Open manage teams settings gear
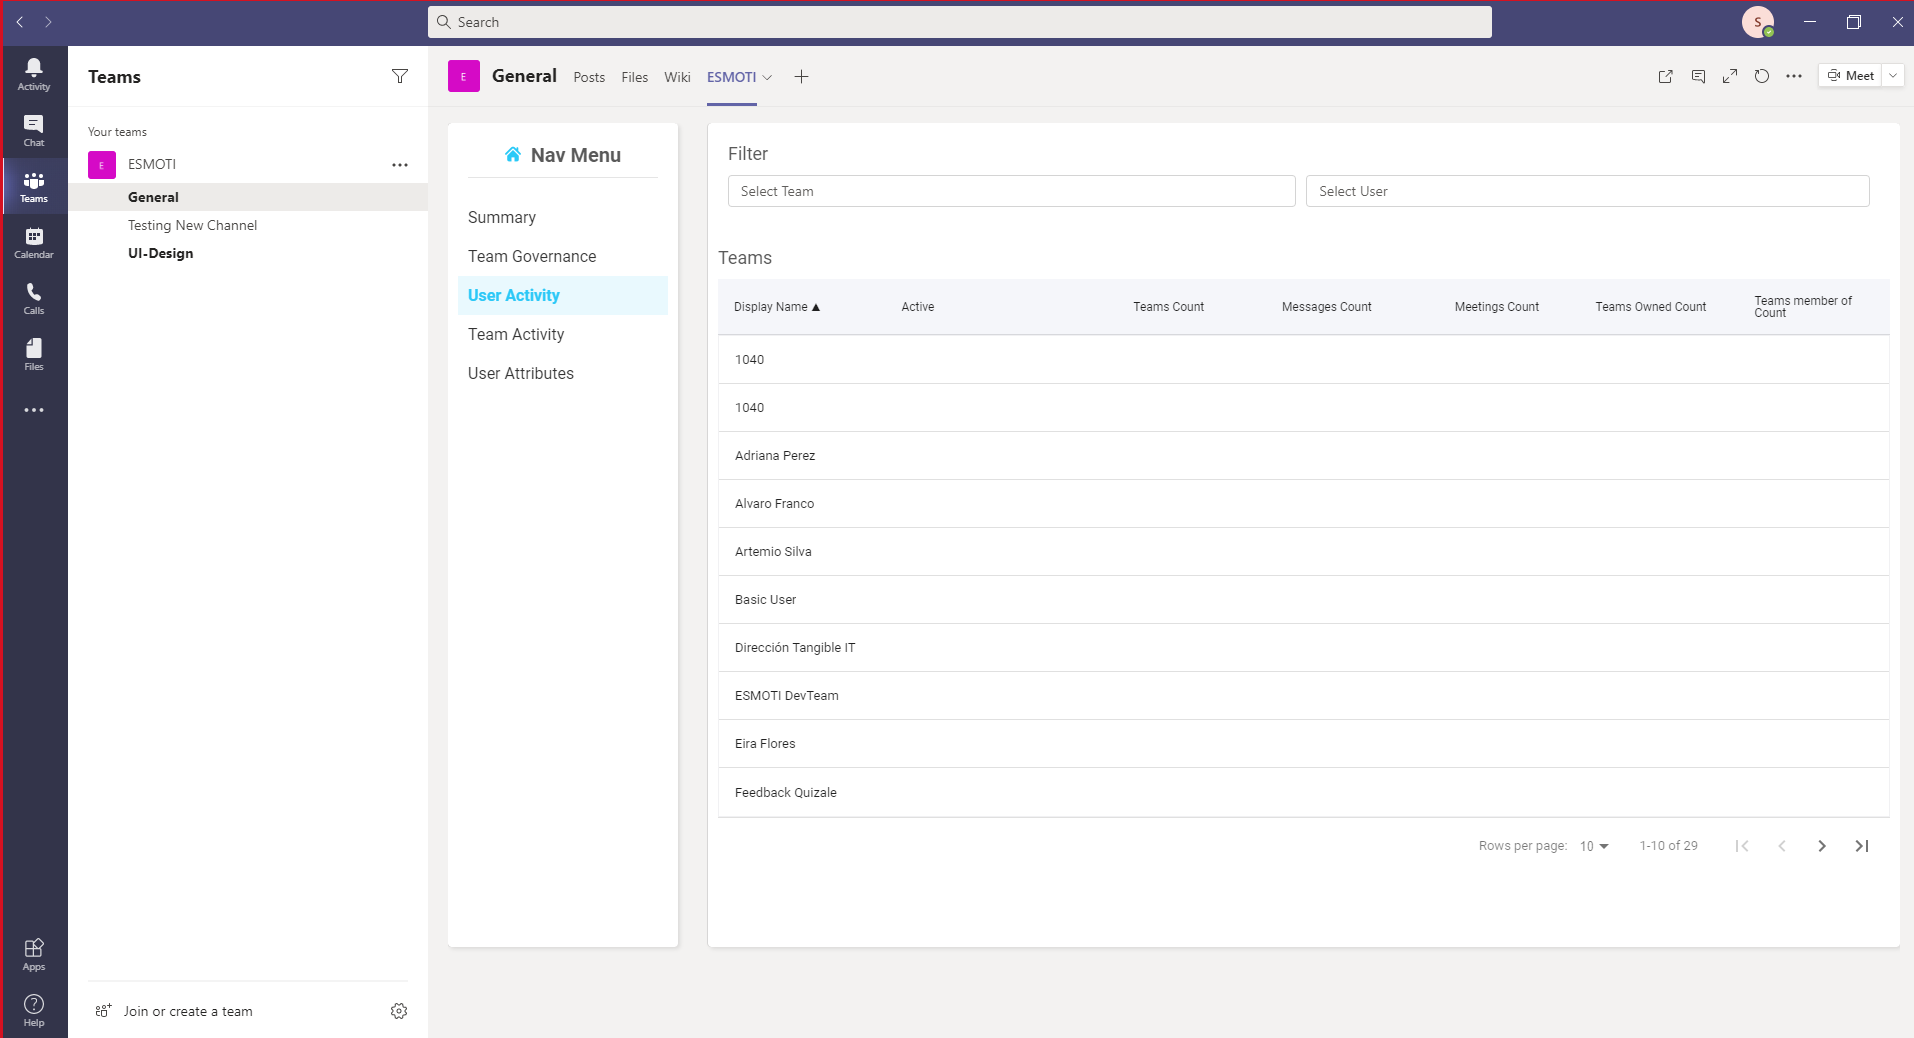Viewport: 1914px width, 1038px height. 399,1011
